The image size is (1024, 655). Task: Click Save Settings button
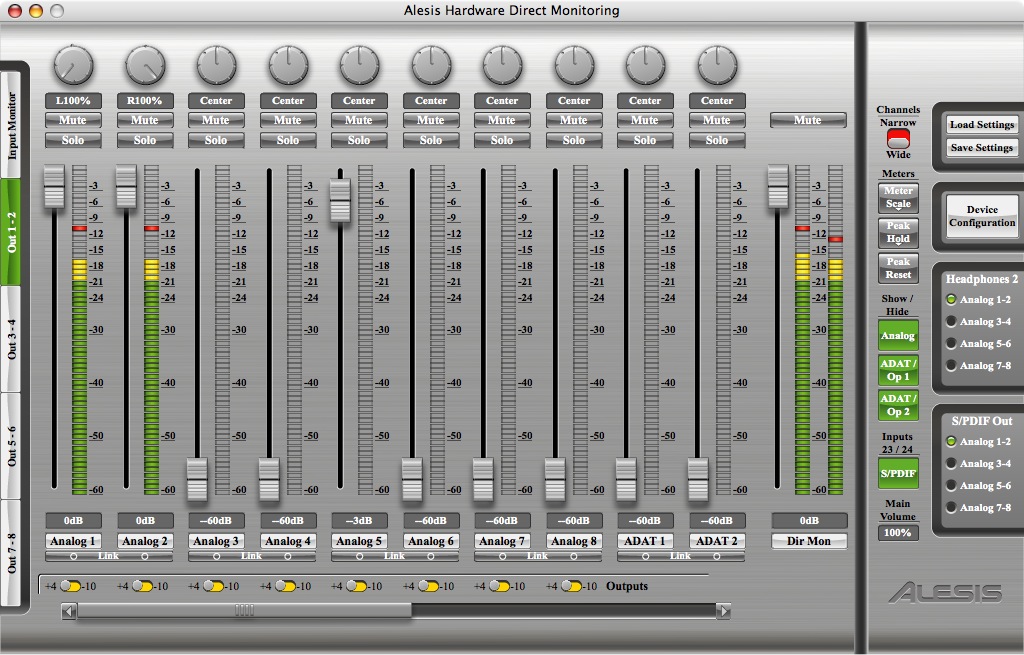click(982, 148)
